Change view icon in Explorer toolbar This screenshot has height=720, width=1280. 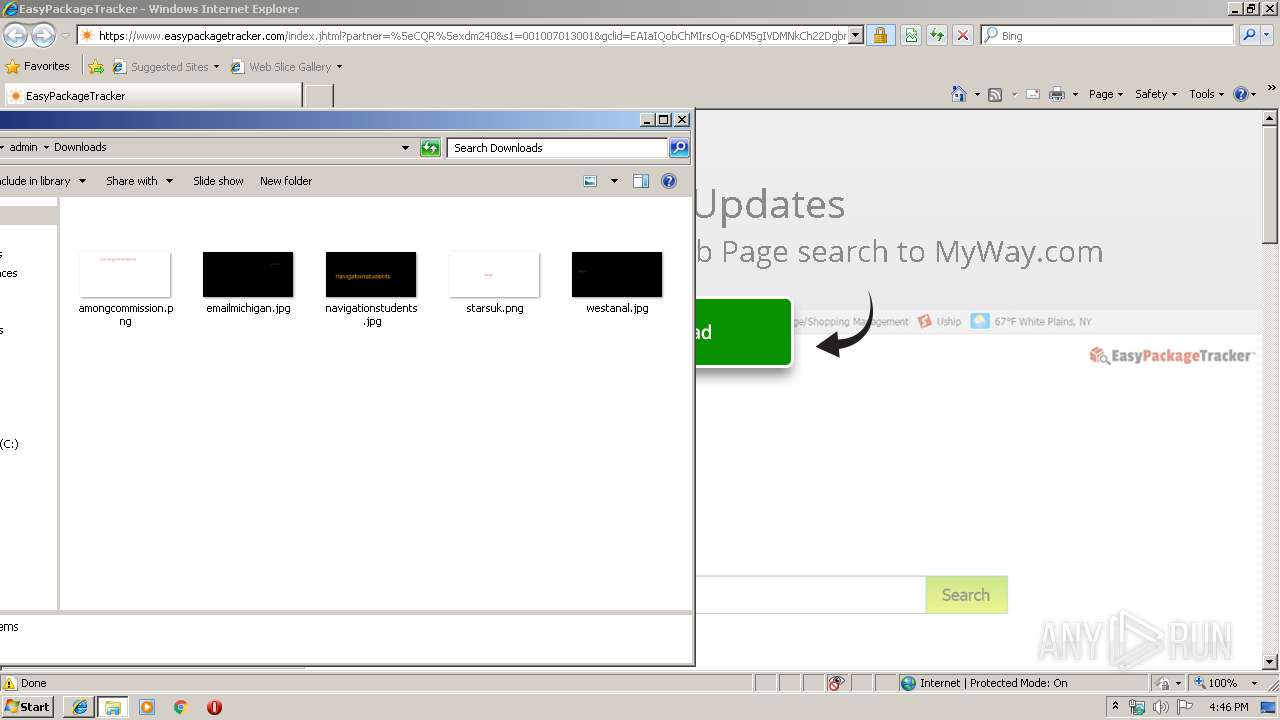click(x=590, y=181)
